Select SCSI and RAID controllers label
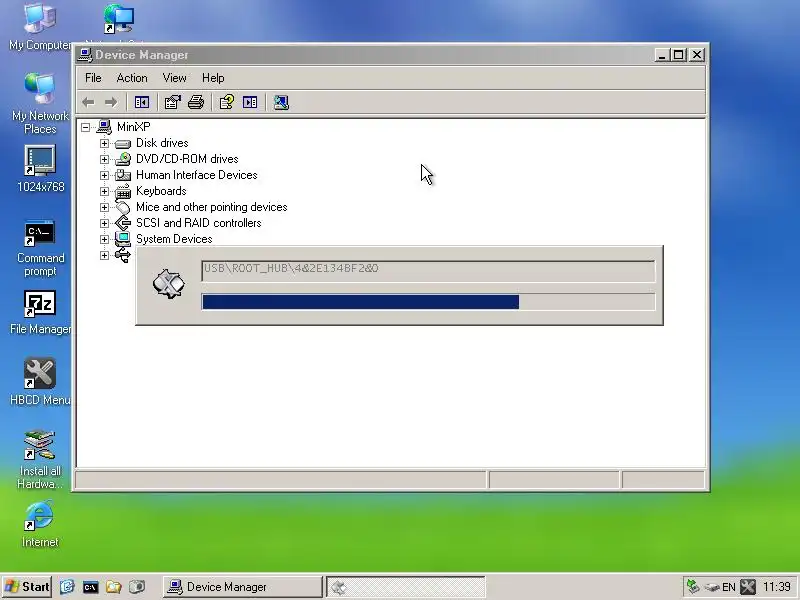The image size is (800, 600). click(198, 223)
